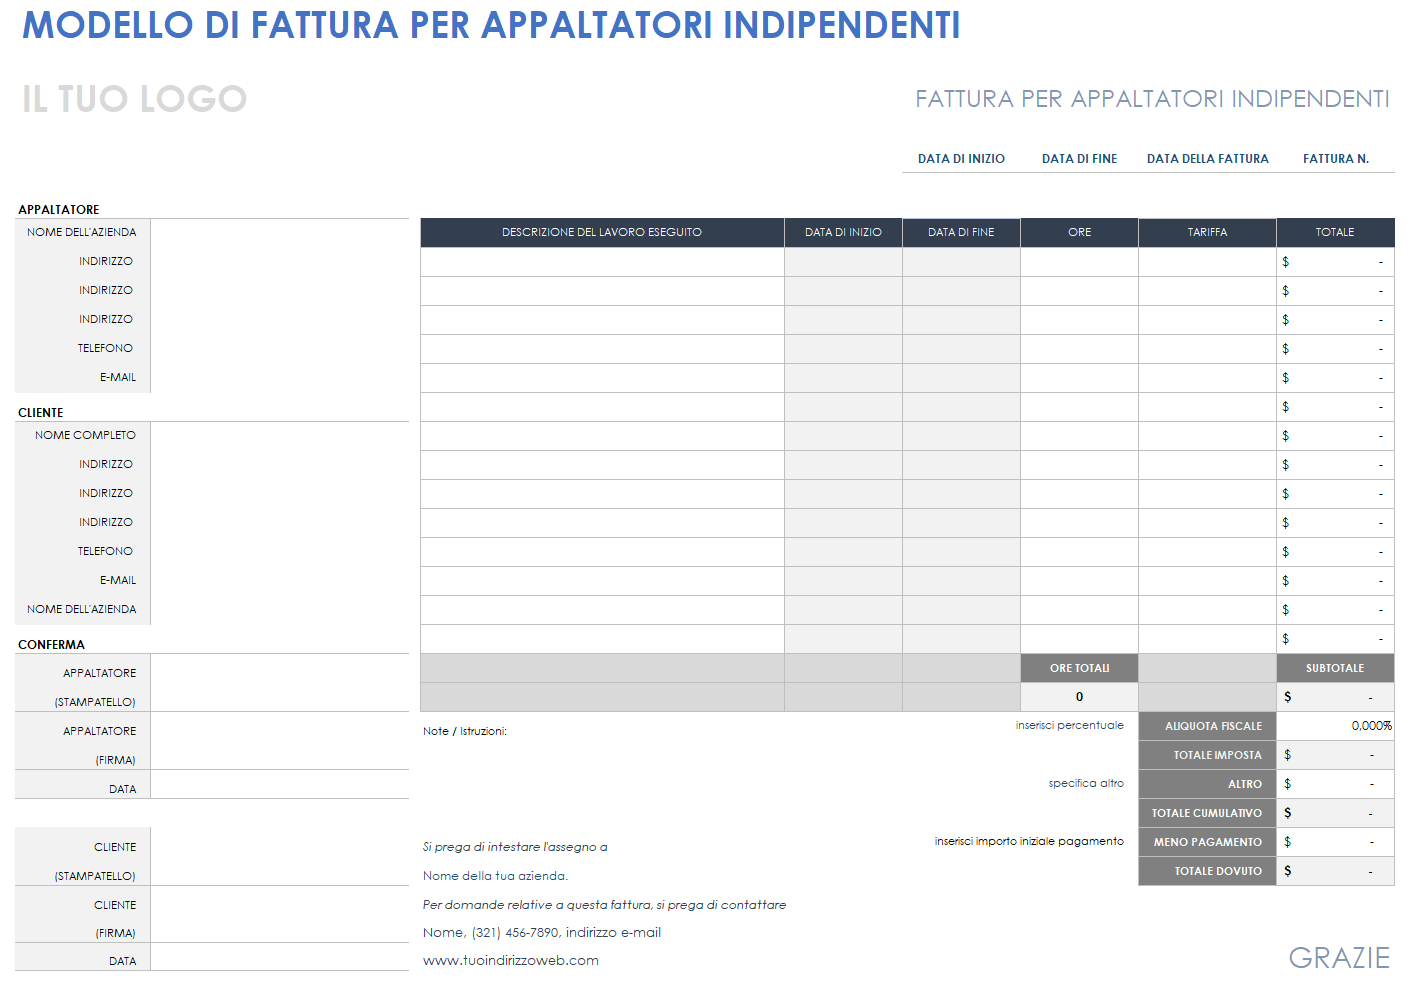This screenshot has height=1004, width=1418.
Task: Click the first description cell in work table
Action: pyautogui.click(x=602, y=262)
